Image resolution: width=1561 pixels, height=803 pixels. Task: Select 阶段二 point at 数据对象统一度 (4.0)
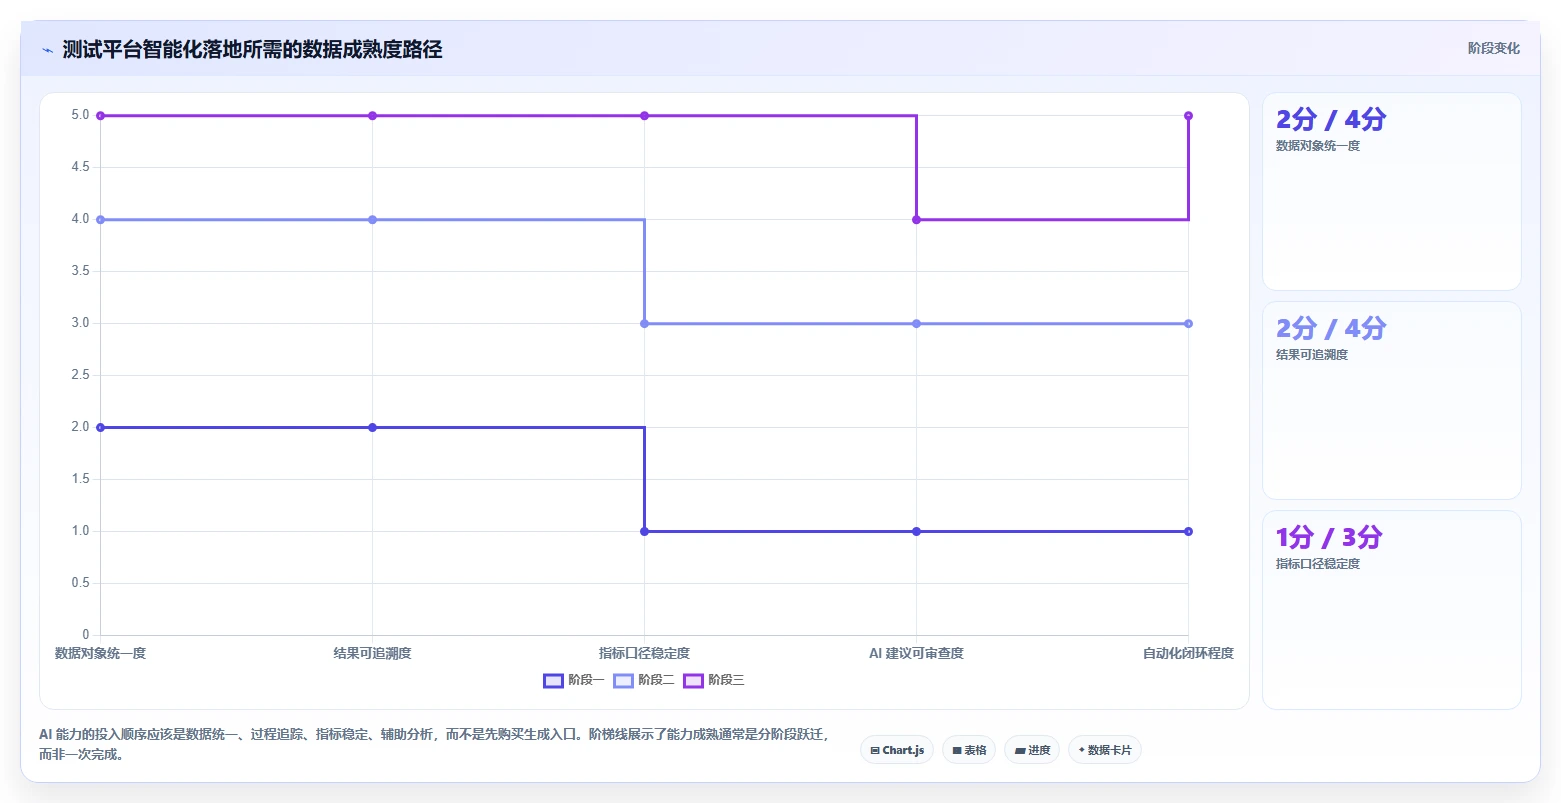coord(100,220)
